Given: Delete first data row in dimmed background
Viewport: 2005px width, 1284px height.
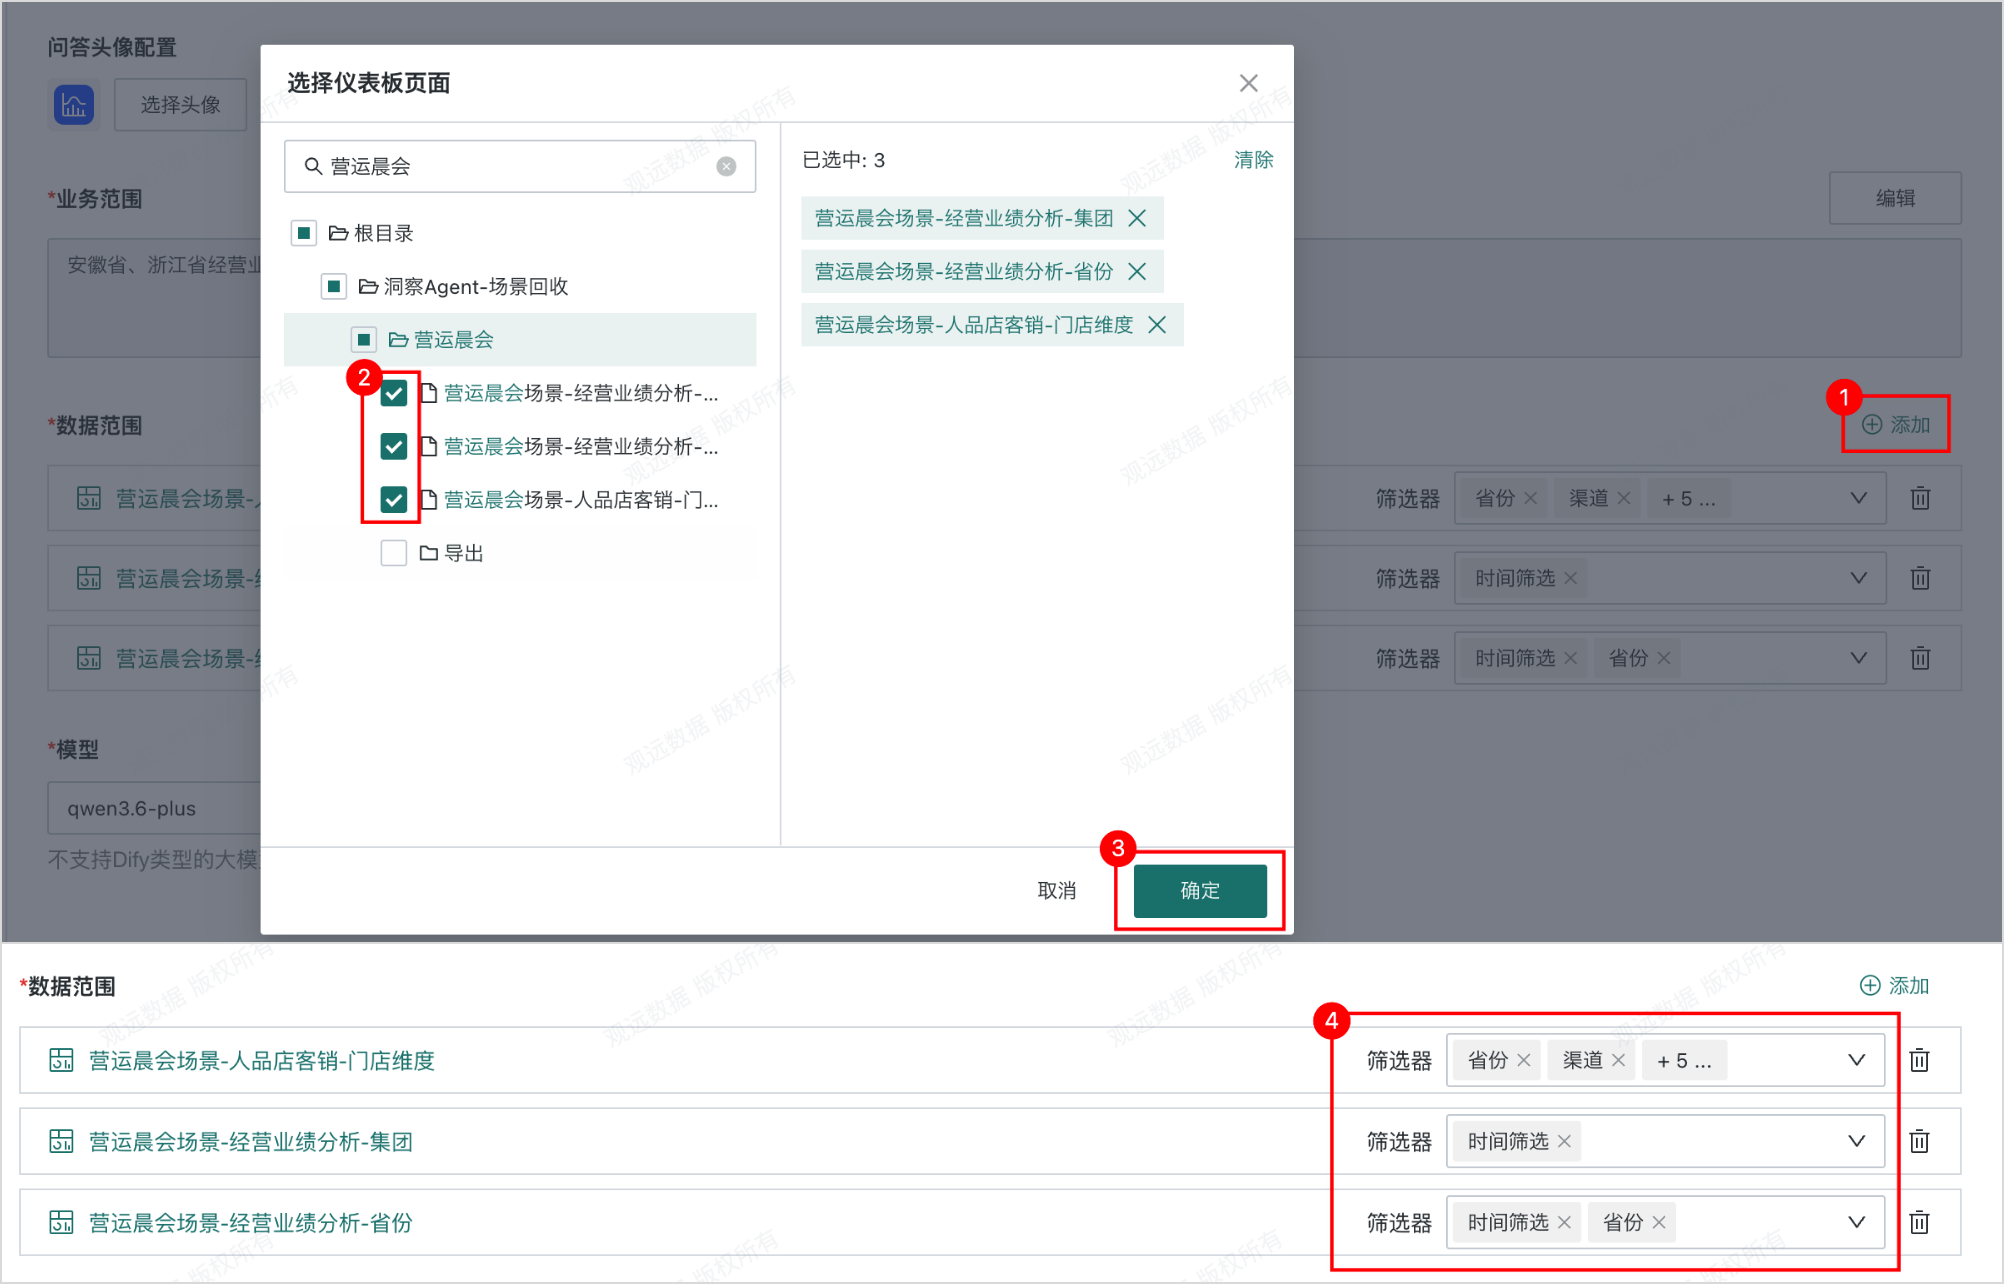Looking at the screenshot, I should [1921, 498].
